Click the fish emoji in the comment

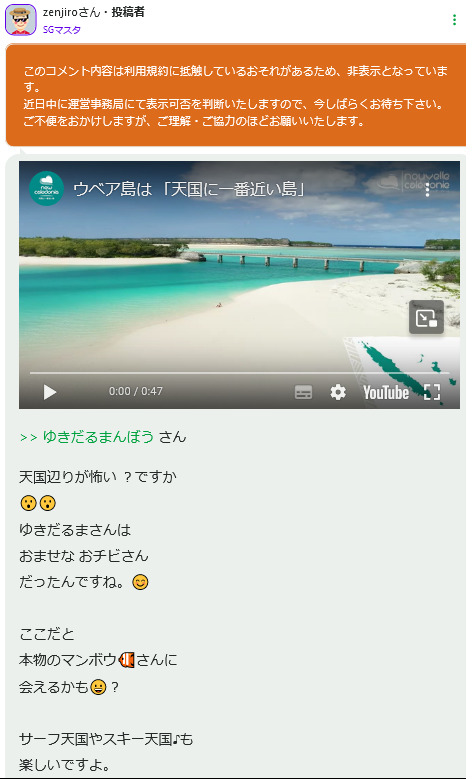tap(127, 660)
